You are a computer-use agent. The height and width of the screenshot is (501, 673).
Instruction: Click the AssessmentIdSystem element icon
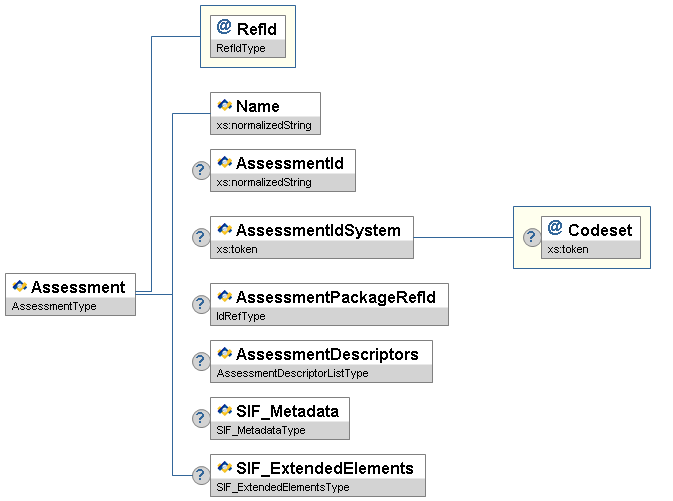click(x=224, y=229)
